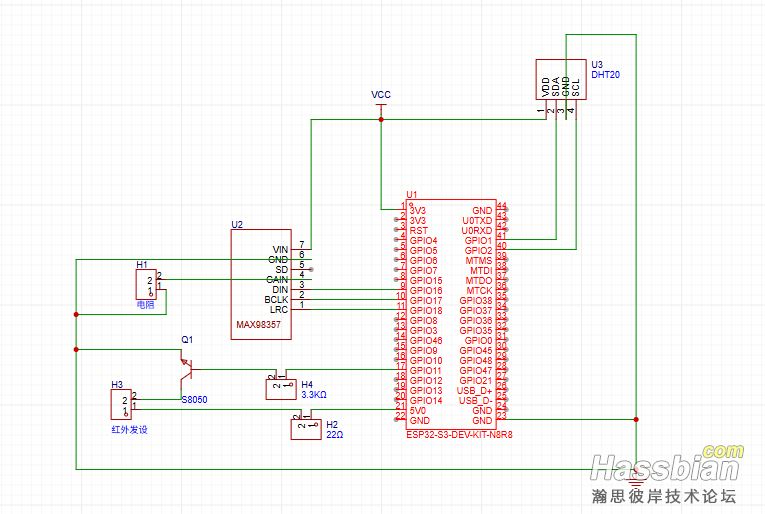Click the U0RXD pin label
Screen dimensions: 765x514
[x=477, y=231]
